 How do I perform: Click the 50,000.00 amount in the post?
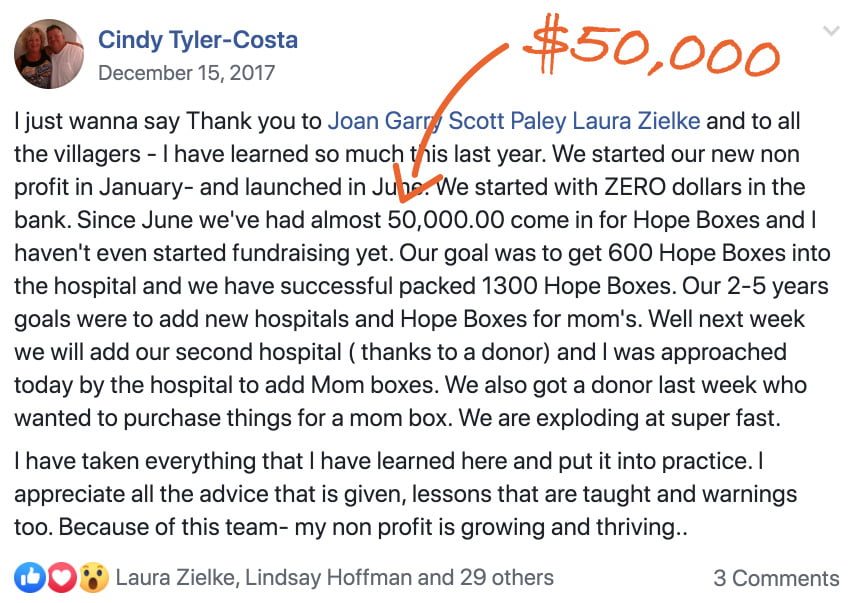[x=446, y=220]
